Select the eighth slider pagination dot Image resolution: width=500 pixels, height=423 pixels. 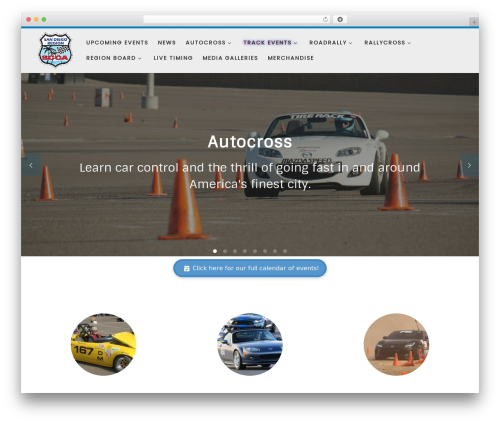point(285,251)
